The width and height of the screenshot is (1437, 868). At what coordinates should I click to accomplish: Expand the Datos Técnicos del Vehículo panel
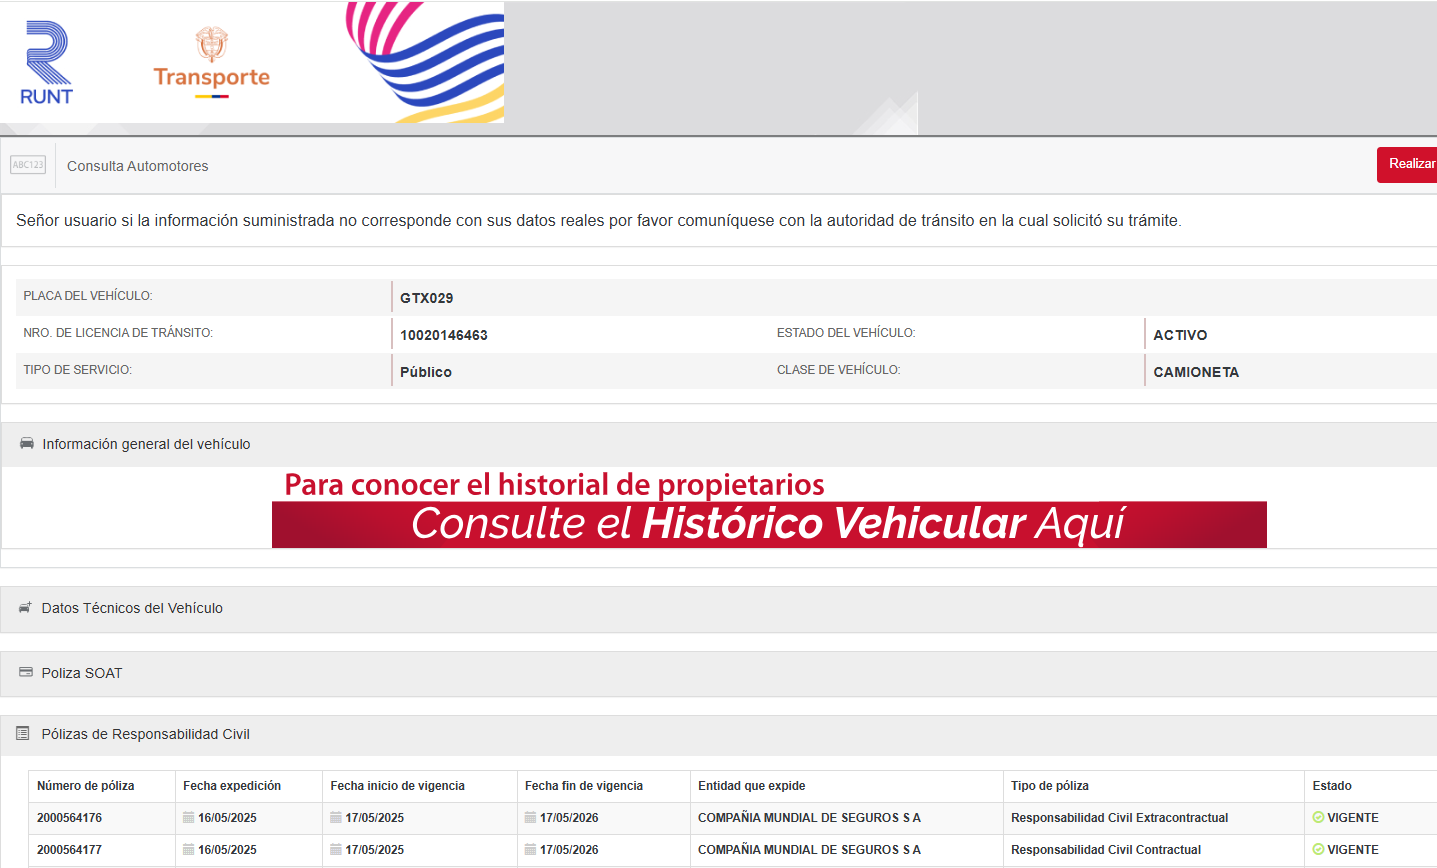pos(132,608)
